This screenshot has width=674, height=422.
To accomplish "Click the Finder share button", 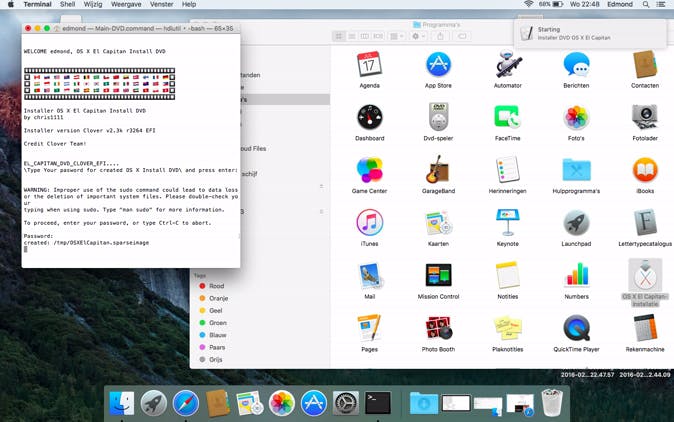I will pos(440,36).
